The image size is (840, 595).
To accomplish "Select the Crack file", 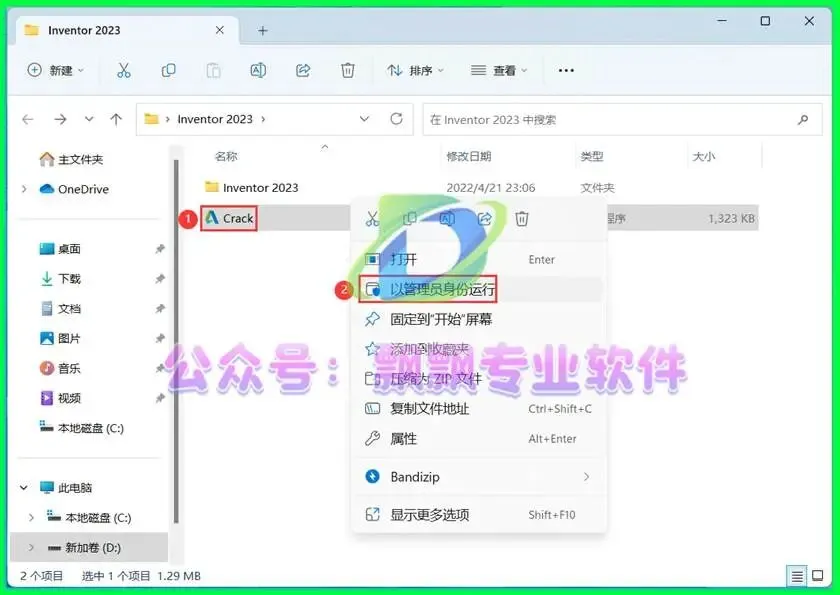I will 229,218.
